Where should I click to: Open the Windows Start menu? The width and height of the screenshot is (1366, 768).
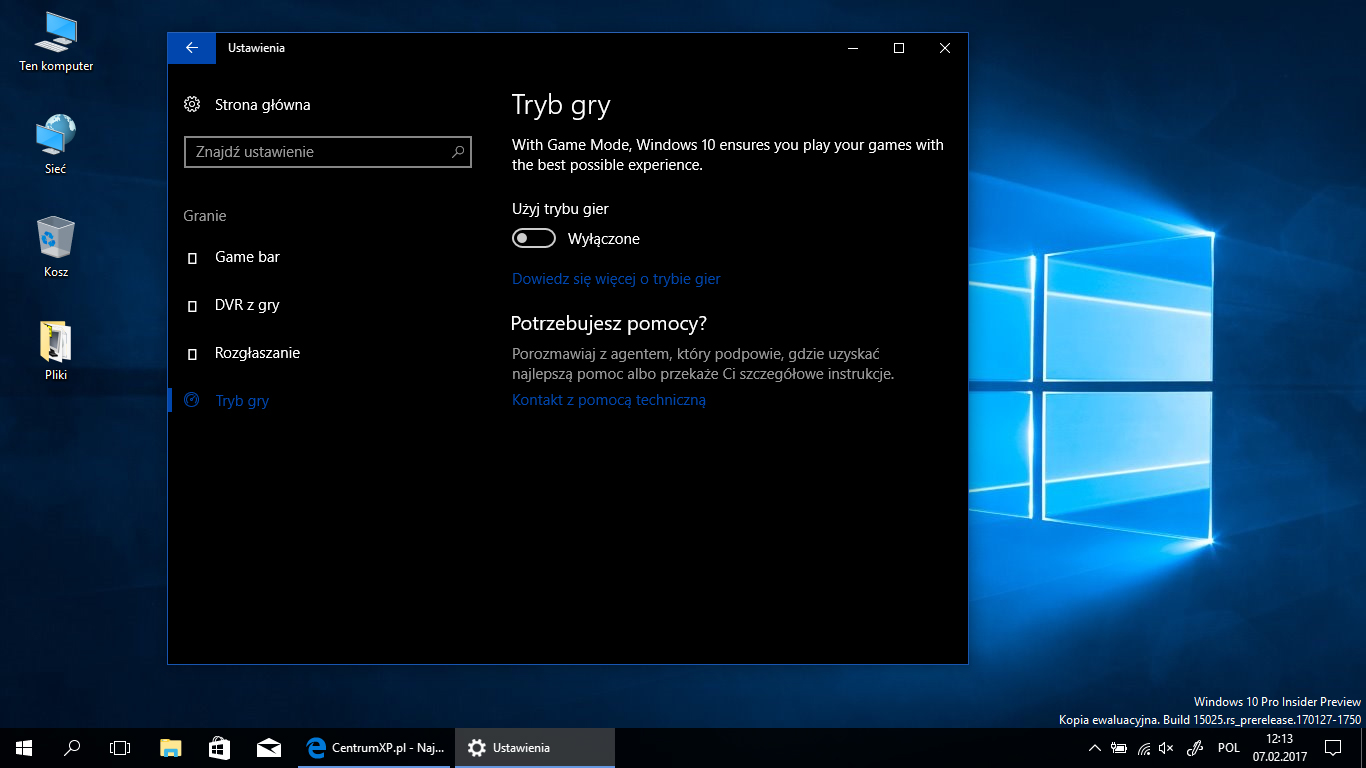click(x=24, y=748)
